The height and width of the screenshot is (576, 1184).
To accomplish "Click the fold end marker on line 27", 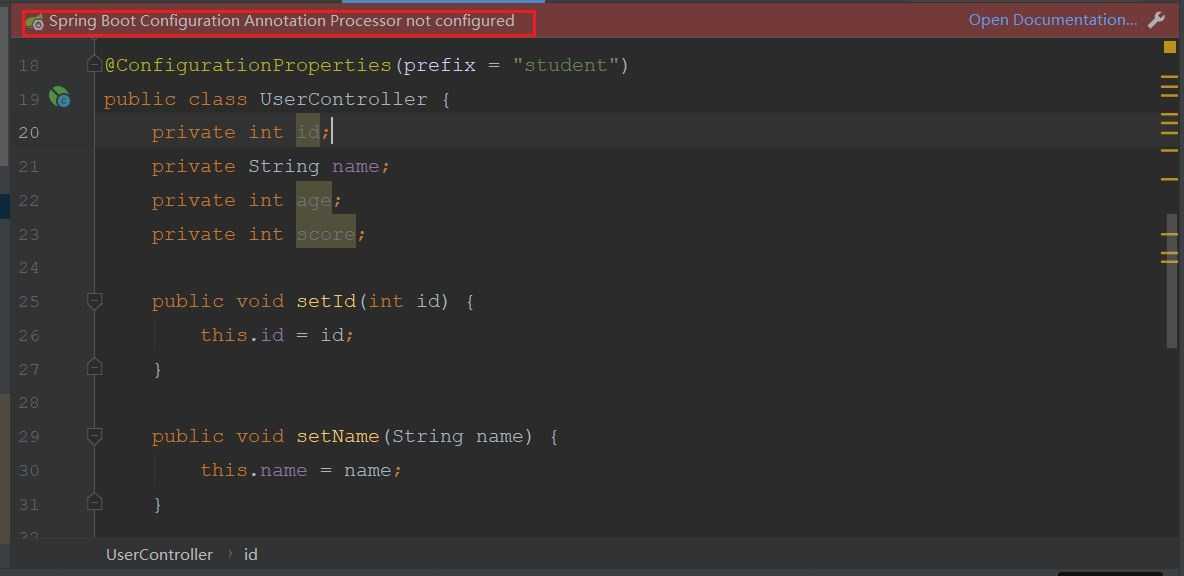I will point(94,368).
